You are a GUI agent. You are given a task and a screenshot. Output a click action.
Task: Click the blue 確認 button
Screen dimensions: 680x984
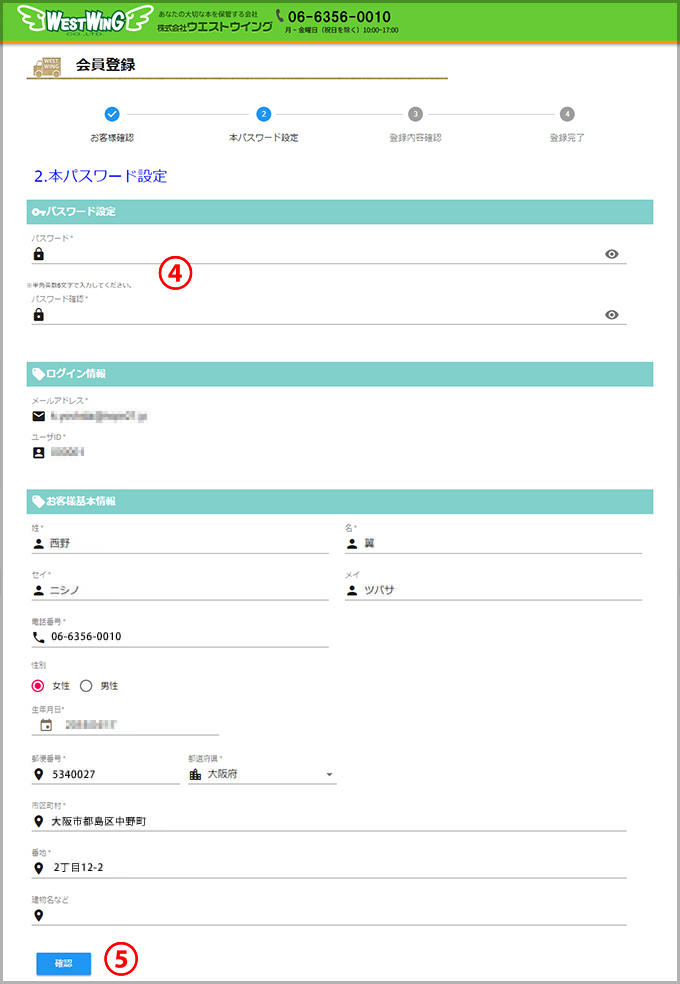[x=63, y=963]
